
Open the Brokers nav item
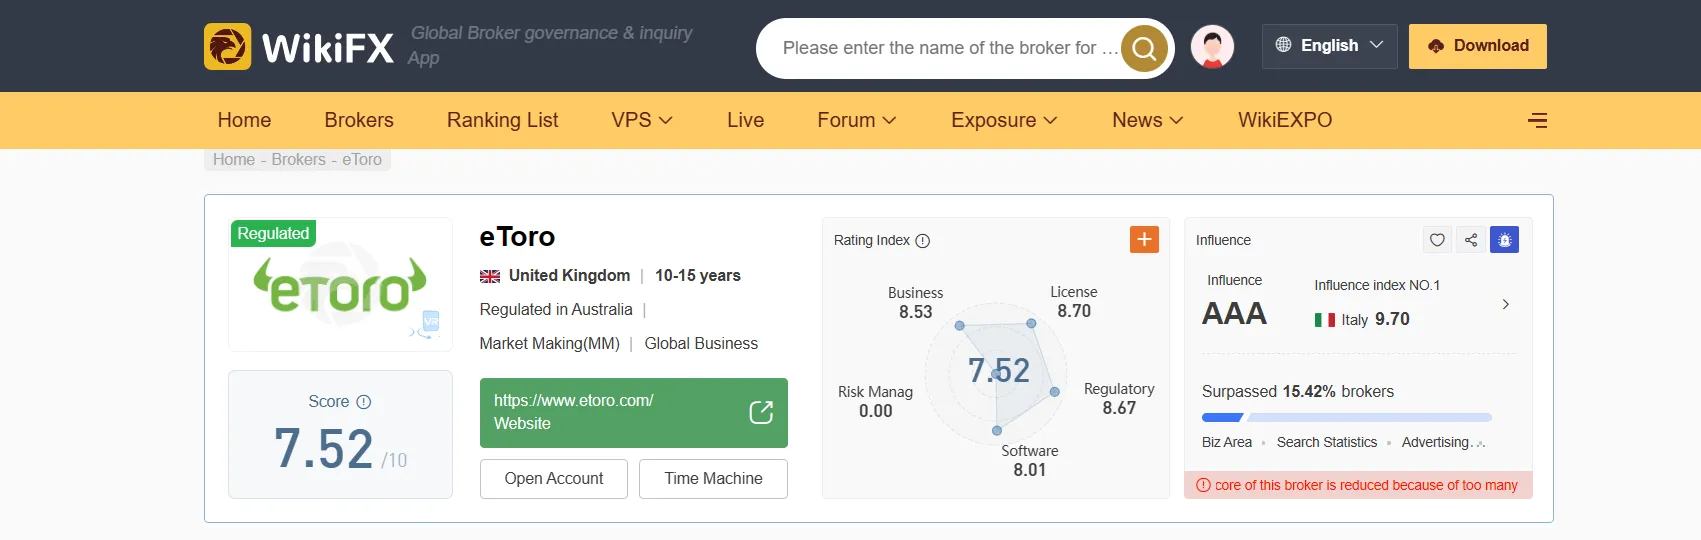[359, 120]
